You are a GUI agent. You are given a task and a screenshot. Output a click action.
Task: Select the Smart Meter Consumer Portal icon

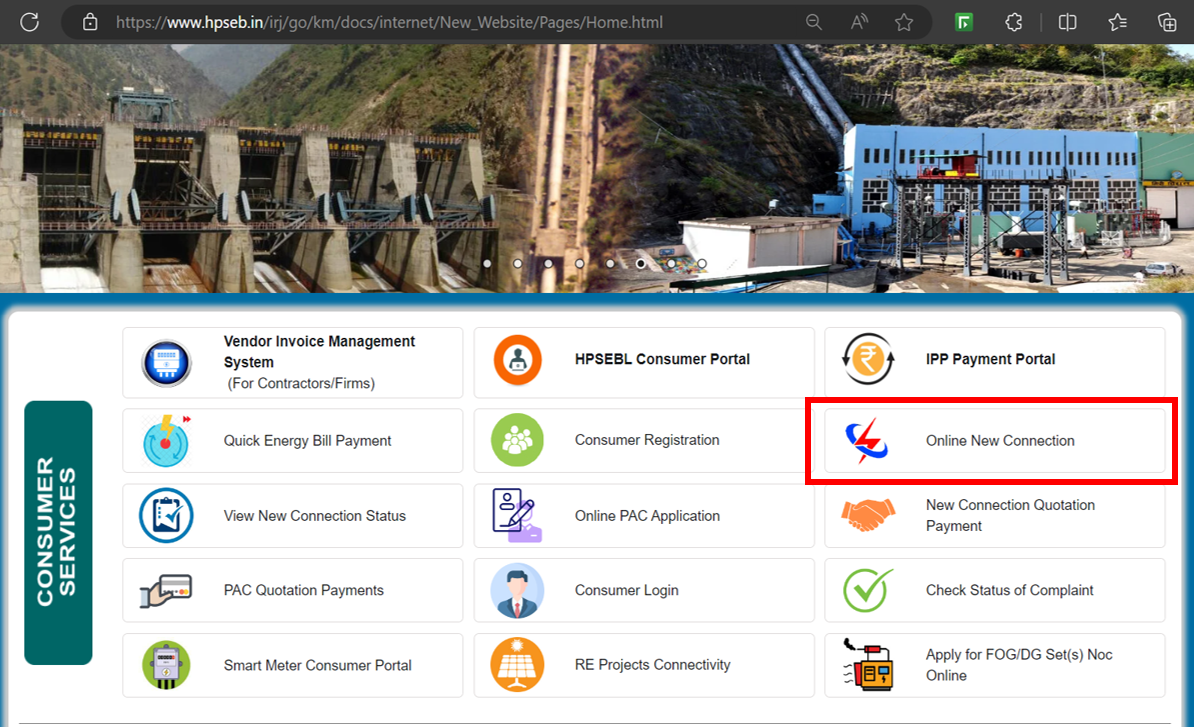click(x=166, y=665)
